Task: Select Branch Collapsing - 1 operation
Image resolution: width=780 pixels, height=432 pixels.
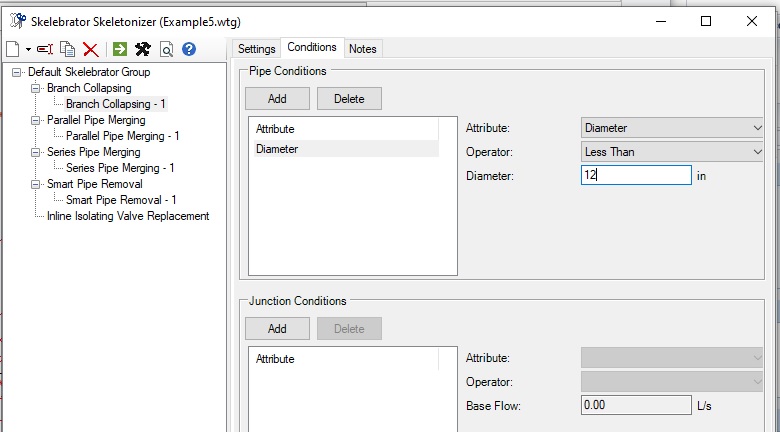Action: [116, 104]
